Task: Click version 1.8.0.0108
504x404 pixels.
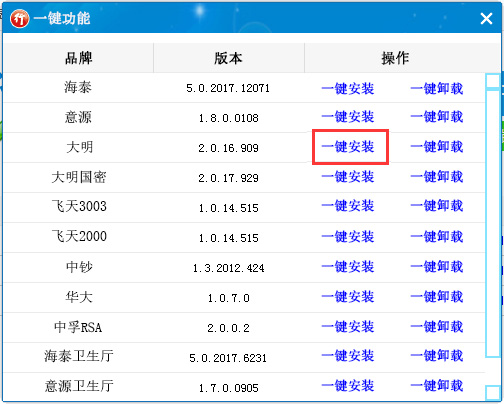Action: pos(229,118)
